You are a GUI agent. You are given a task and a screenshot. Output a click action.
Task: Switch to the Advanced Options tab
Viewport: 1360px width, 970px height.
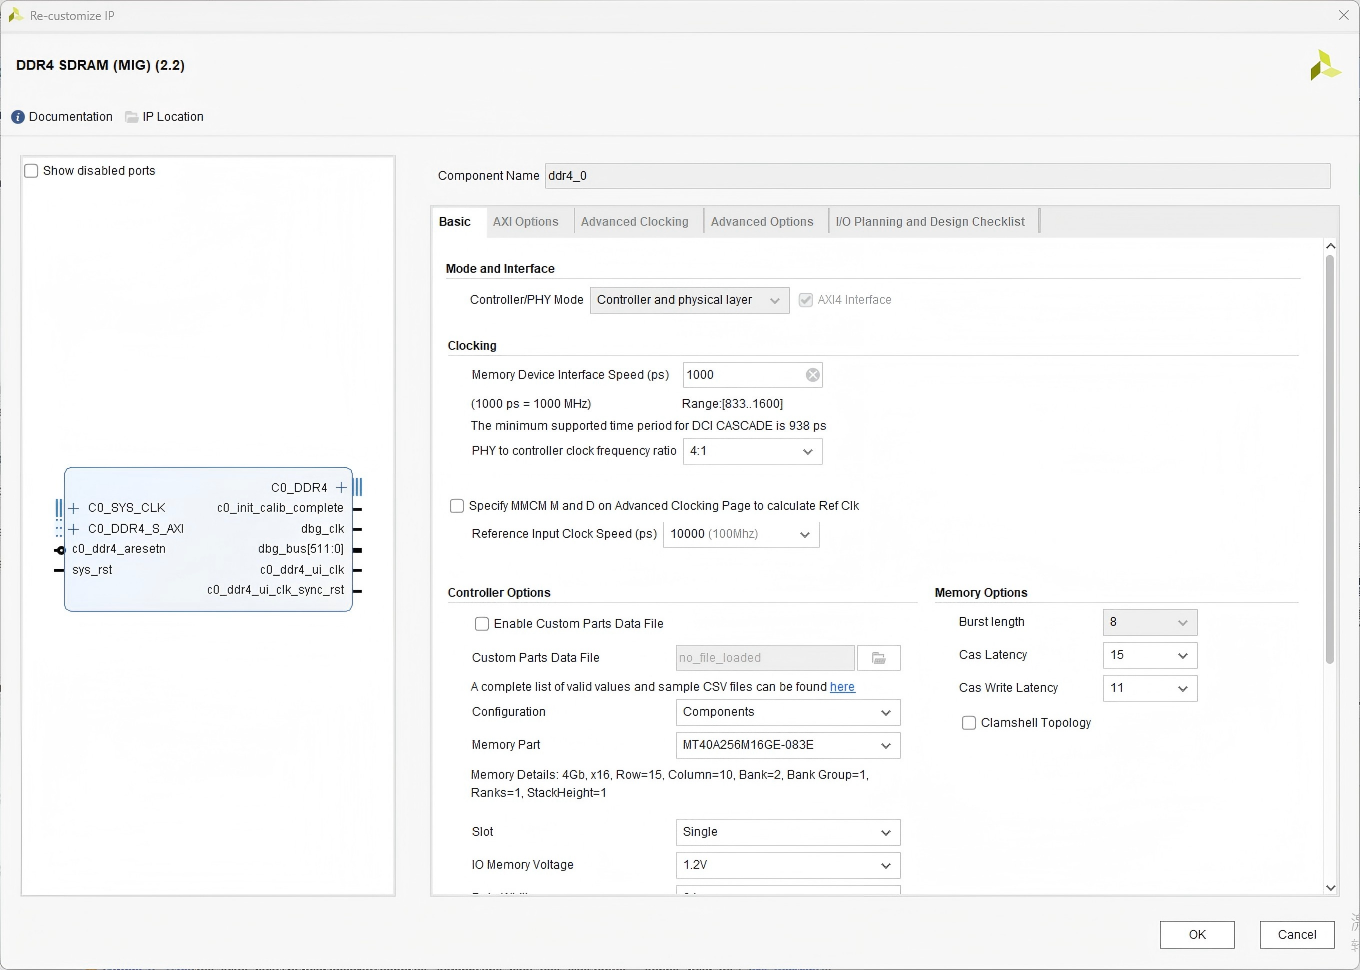[x=762, y=222]
